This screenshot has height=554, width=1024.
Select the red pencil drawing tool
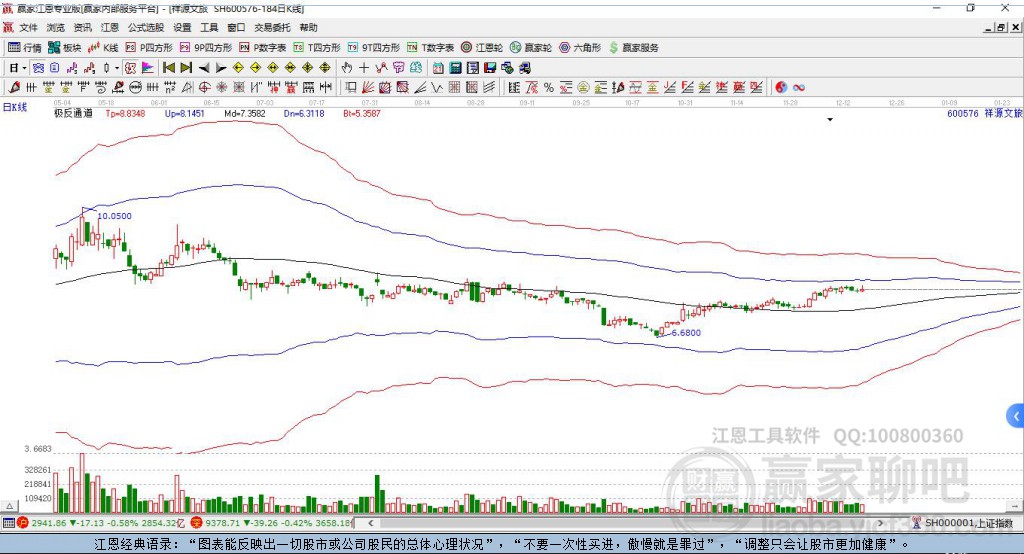pos(14,87)
